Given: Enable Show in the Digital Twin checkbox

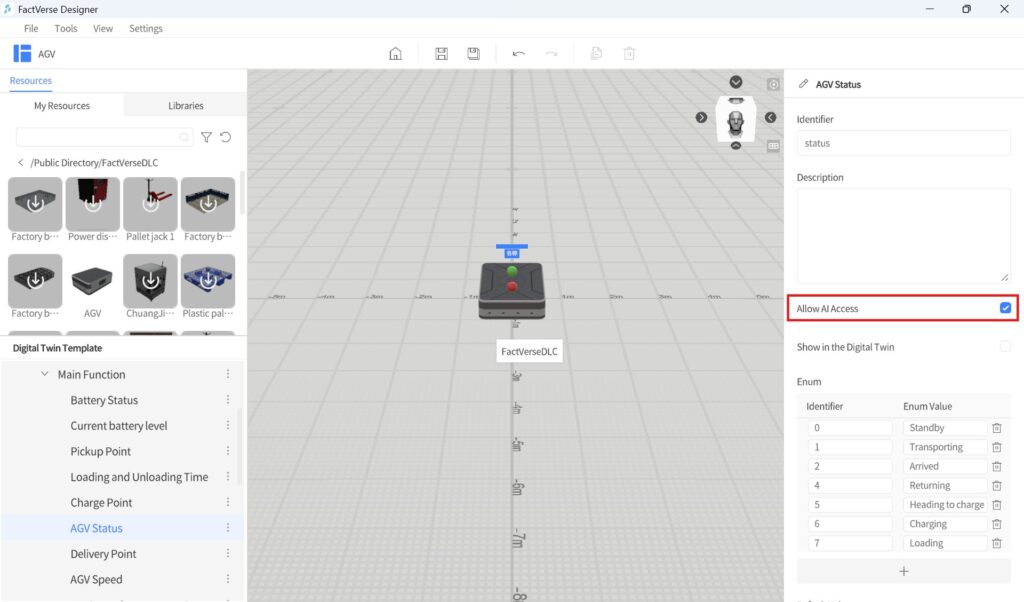Looking at the screenshot, I should [1005, 347].
